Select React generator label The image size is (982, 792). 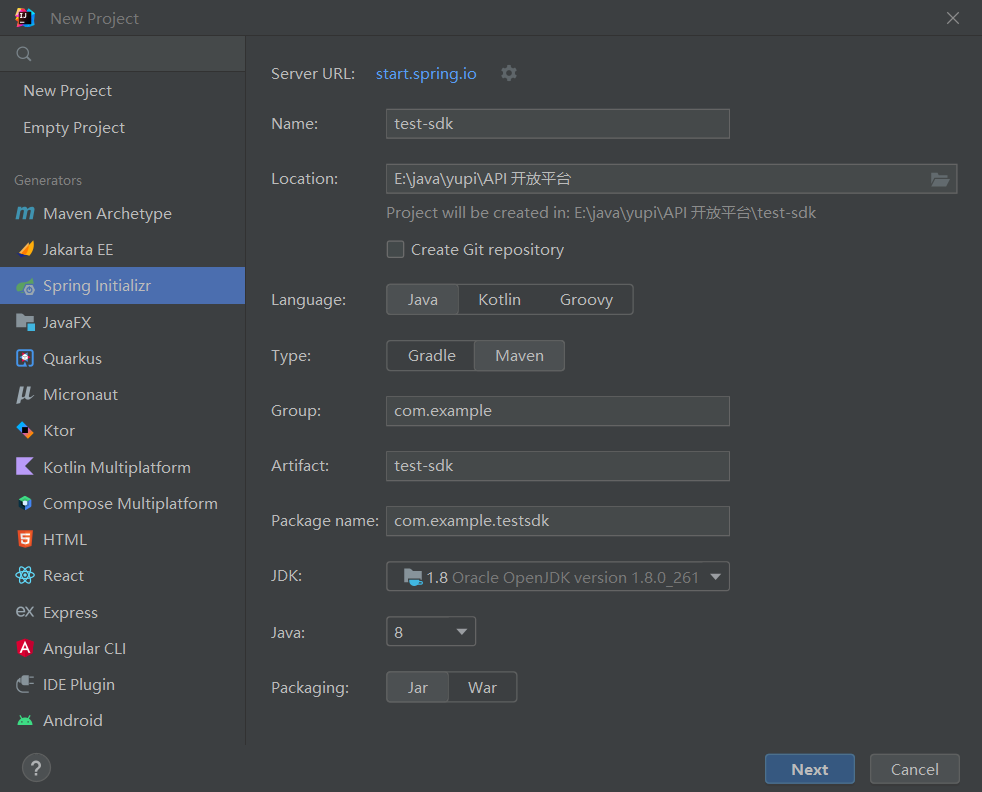tap(63, 575)
